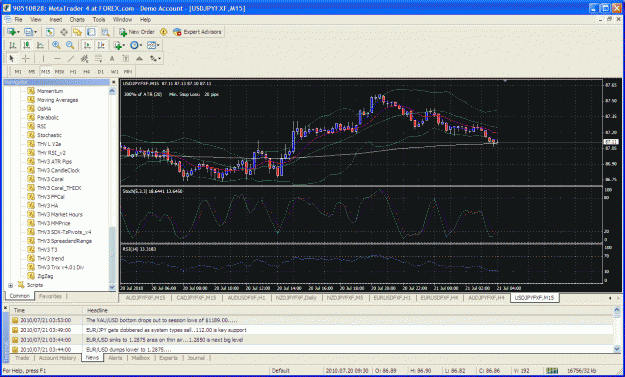
Task: Switch to Line Chart display
Action: point(40,45)
